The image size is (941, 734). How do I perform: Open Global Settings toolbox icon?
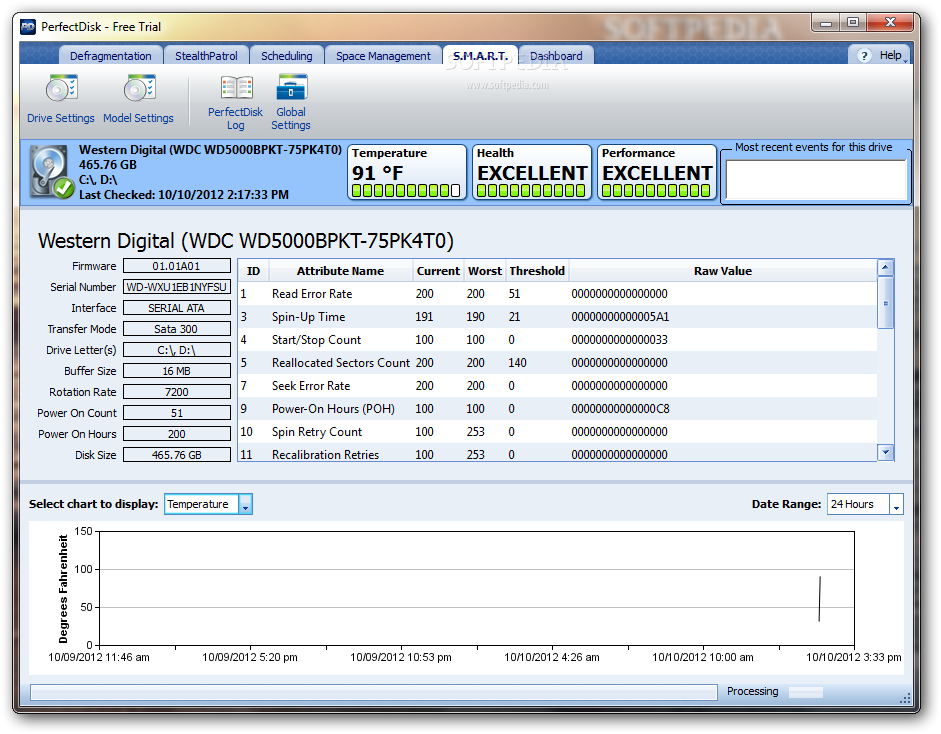click(292, 88)
